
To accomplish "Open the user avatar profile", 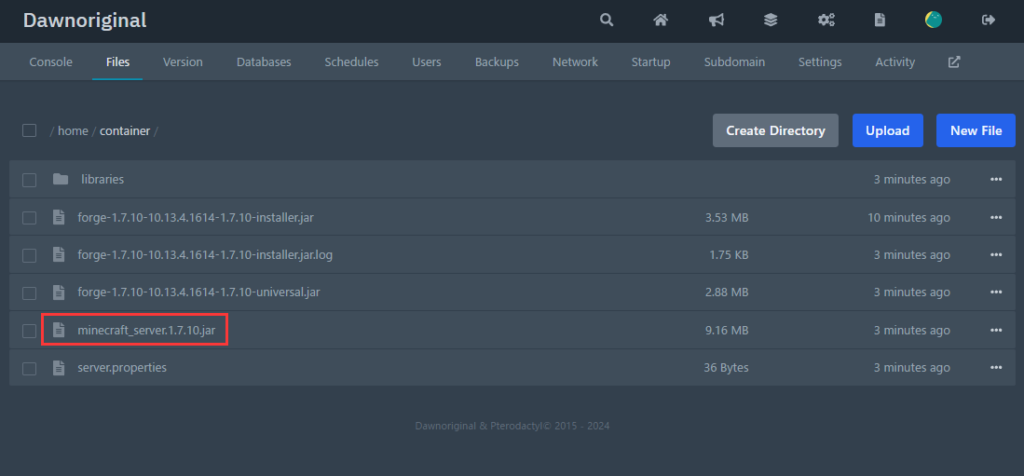I will [934, 20].
